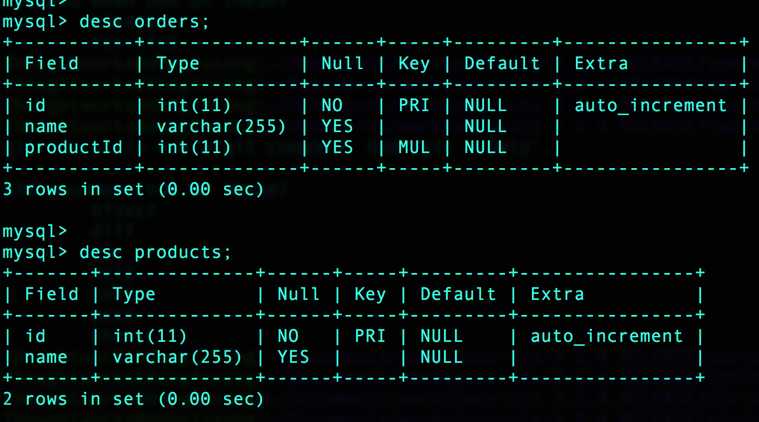Click the Field header in orders table
The width and height of the screenshot is (759, 422).
(51, 63)
